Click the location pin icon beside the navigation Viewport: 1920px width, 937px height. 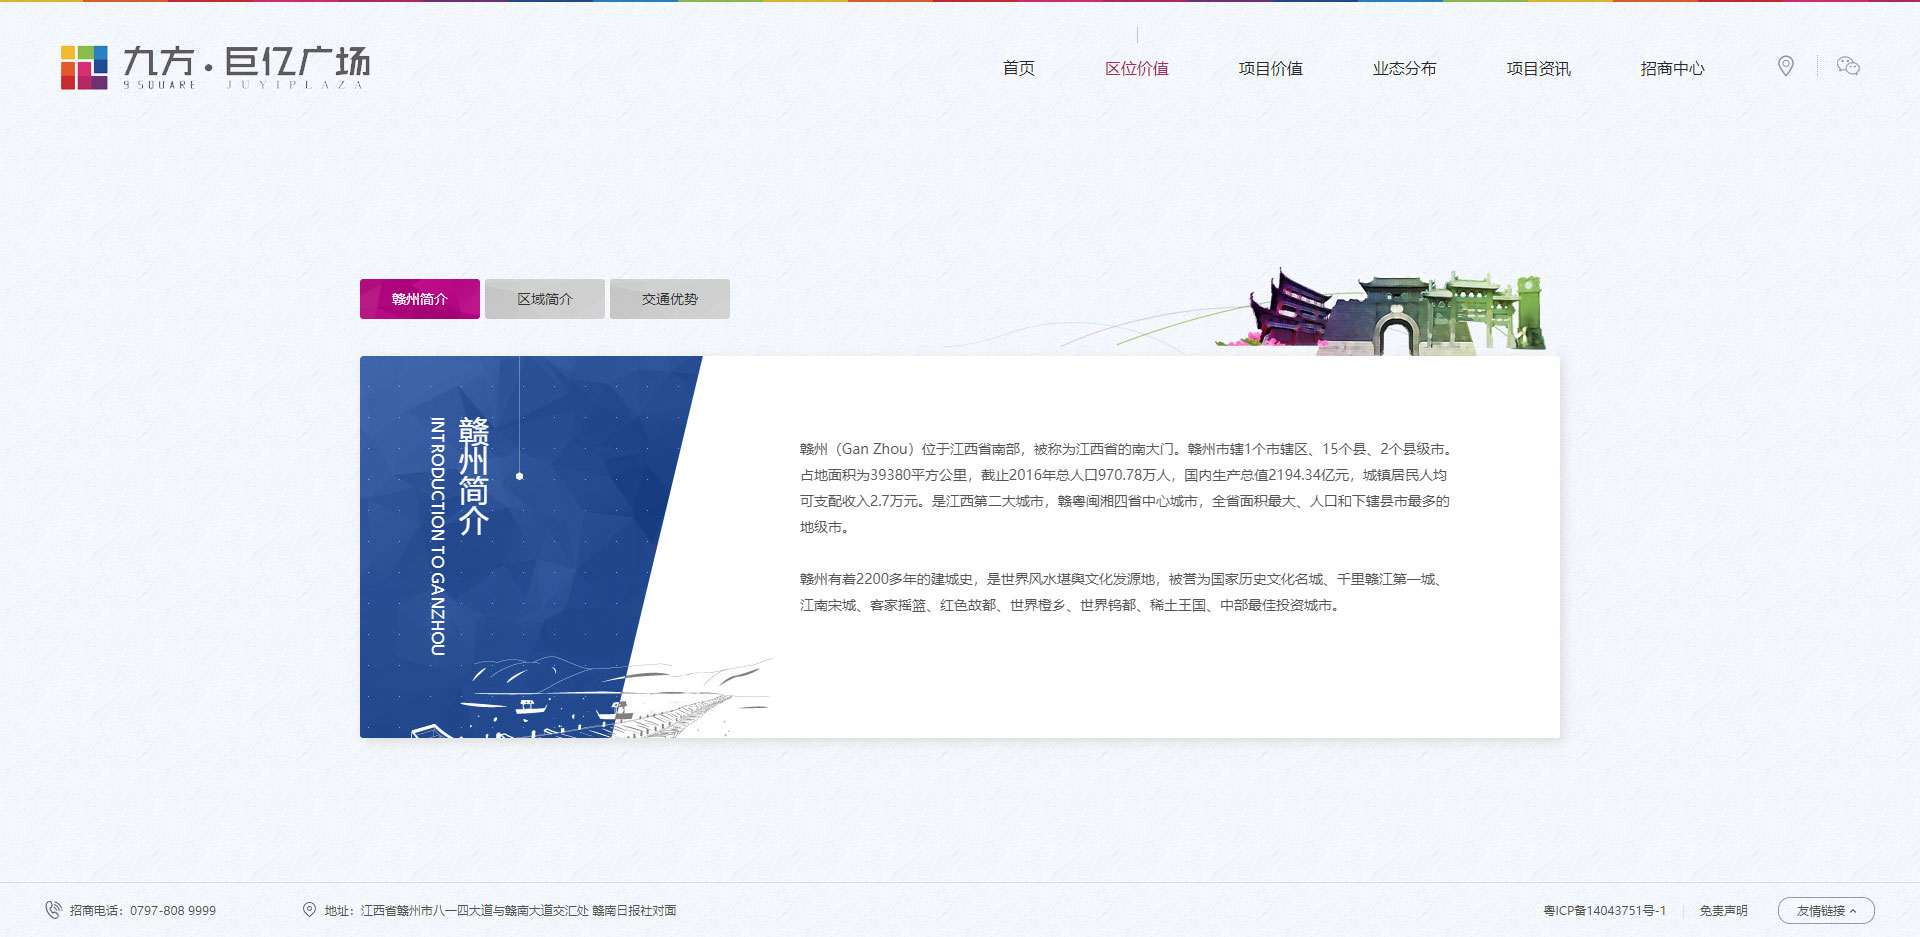1786,66
